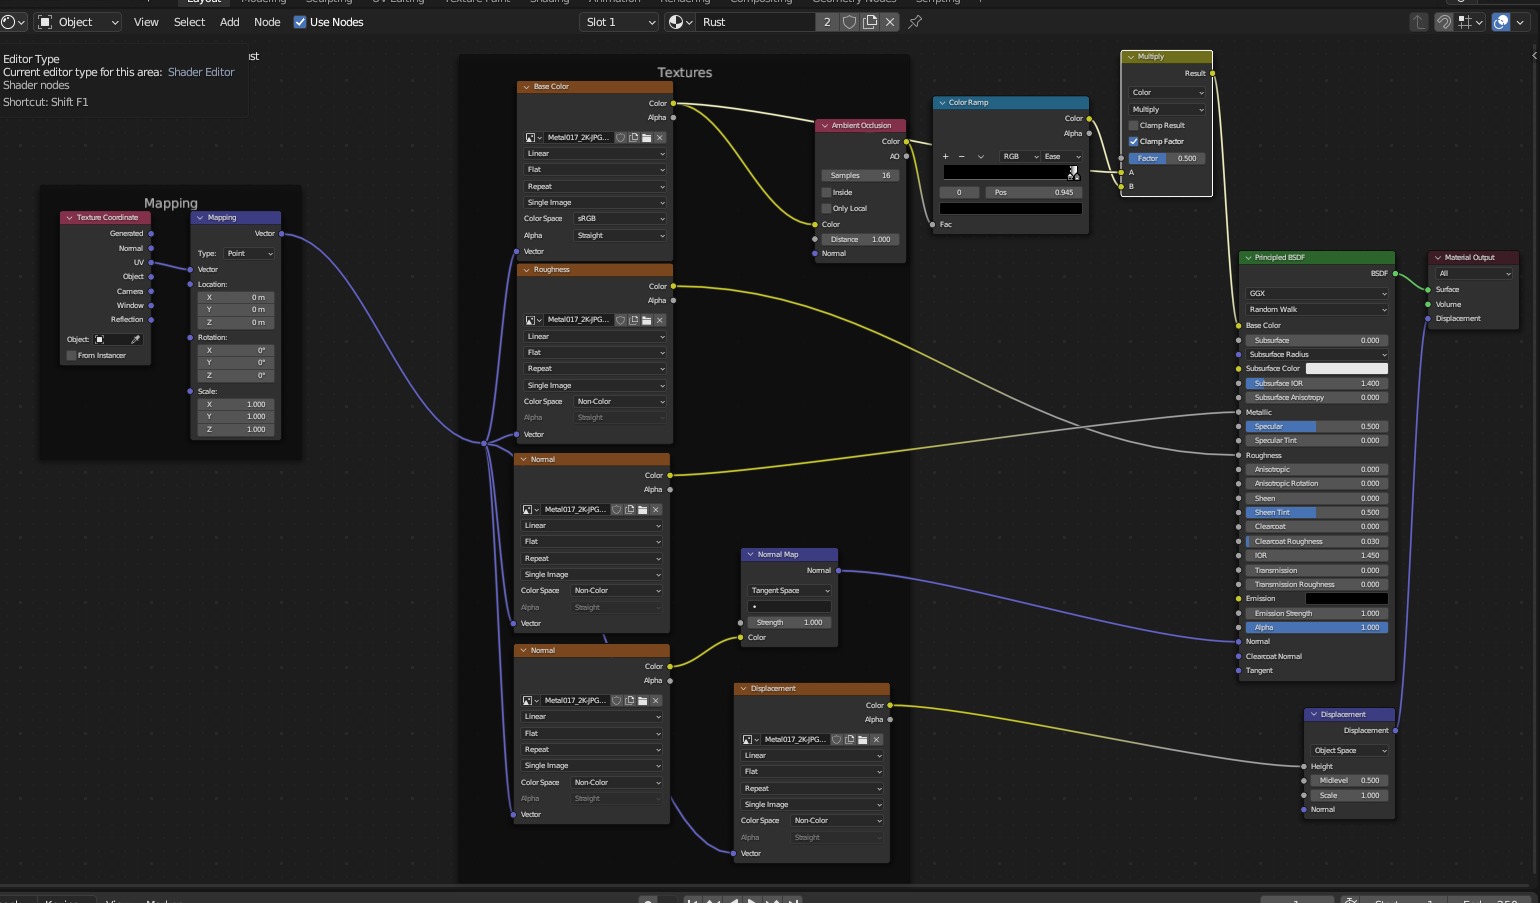
Task: Click new image copy icon in Base Color node
Action: pos(633,138)
